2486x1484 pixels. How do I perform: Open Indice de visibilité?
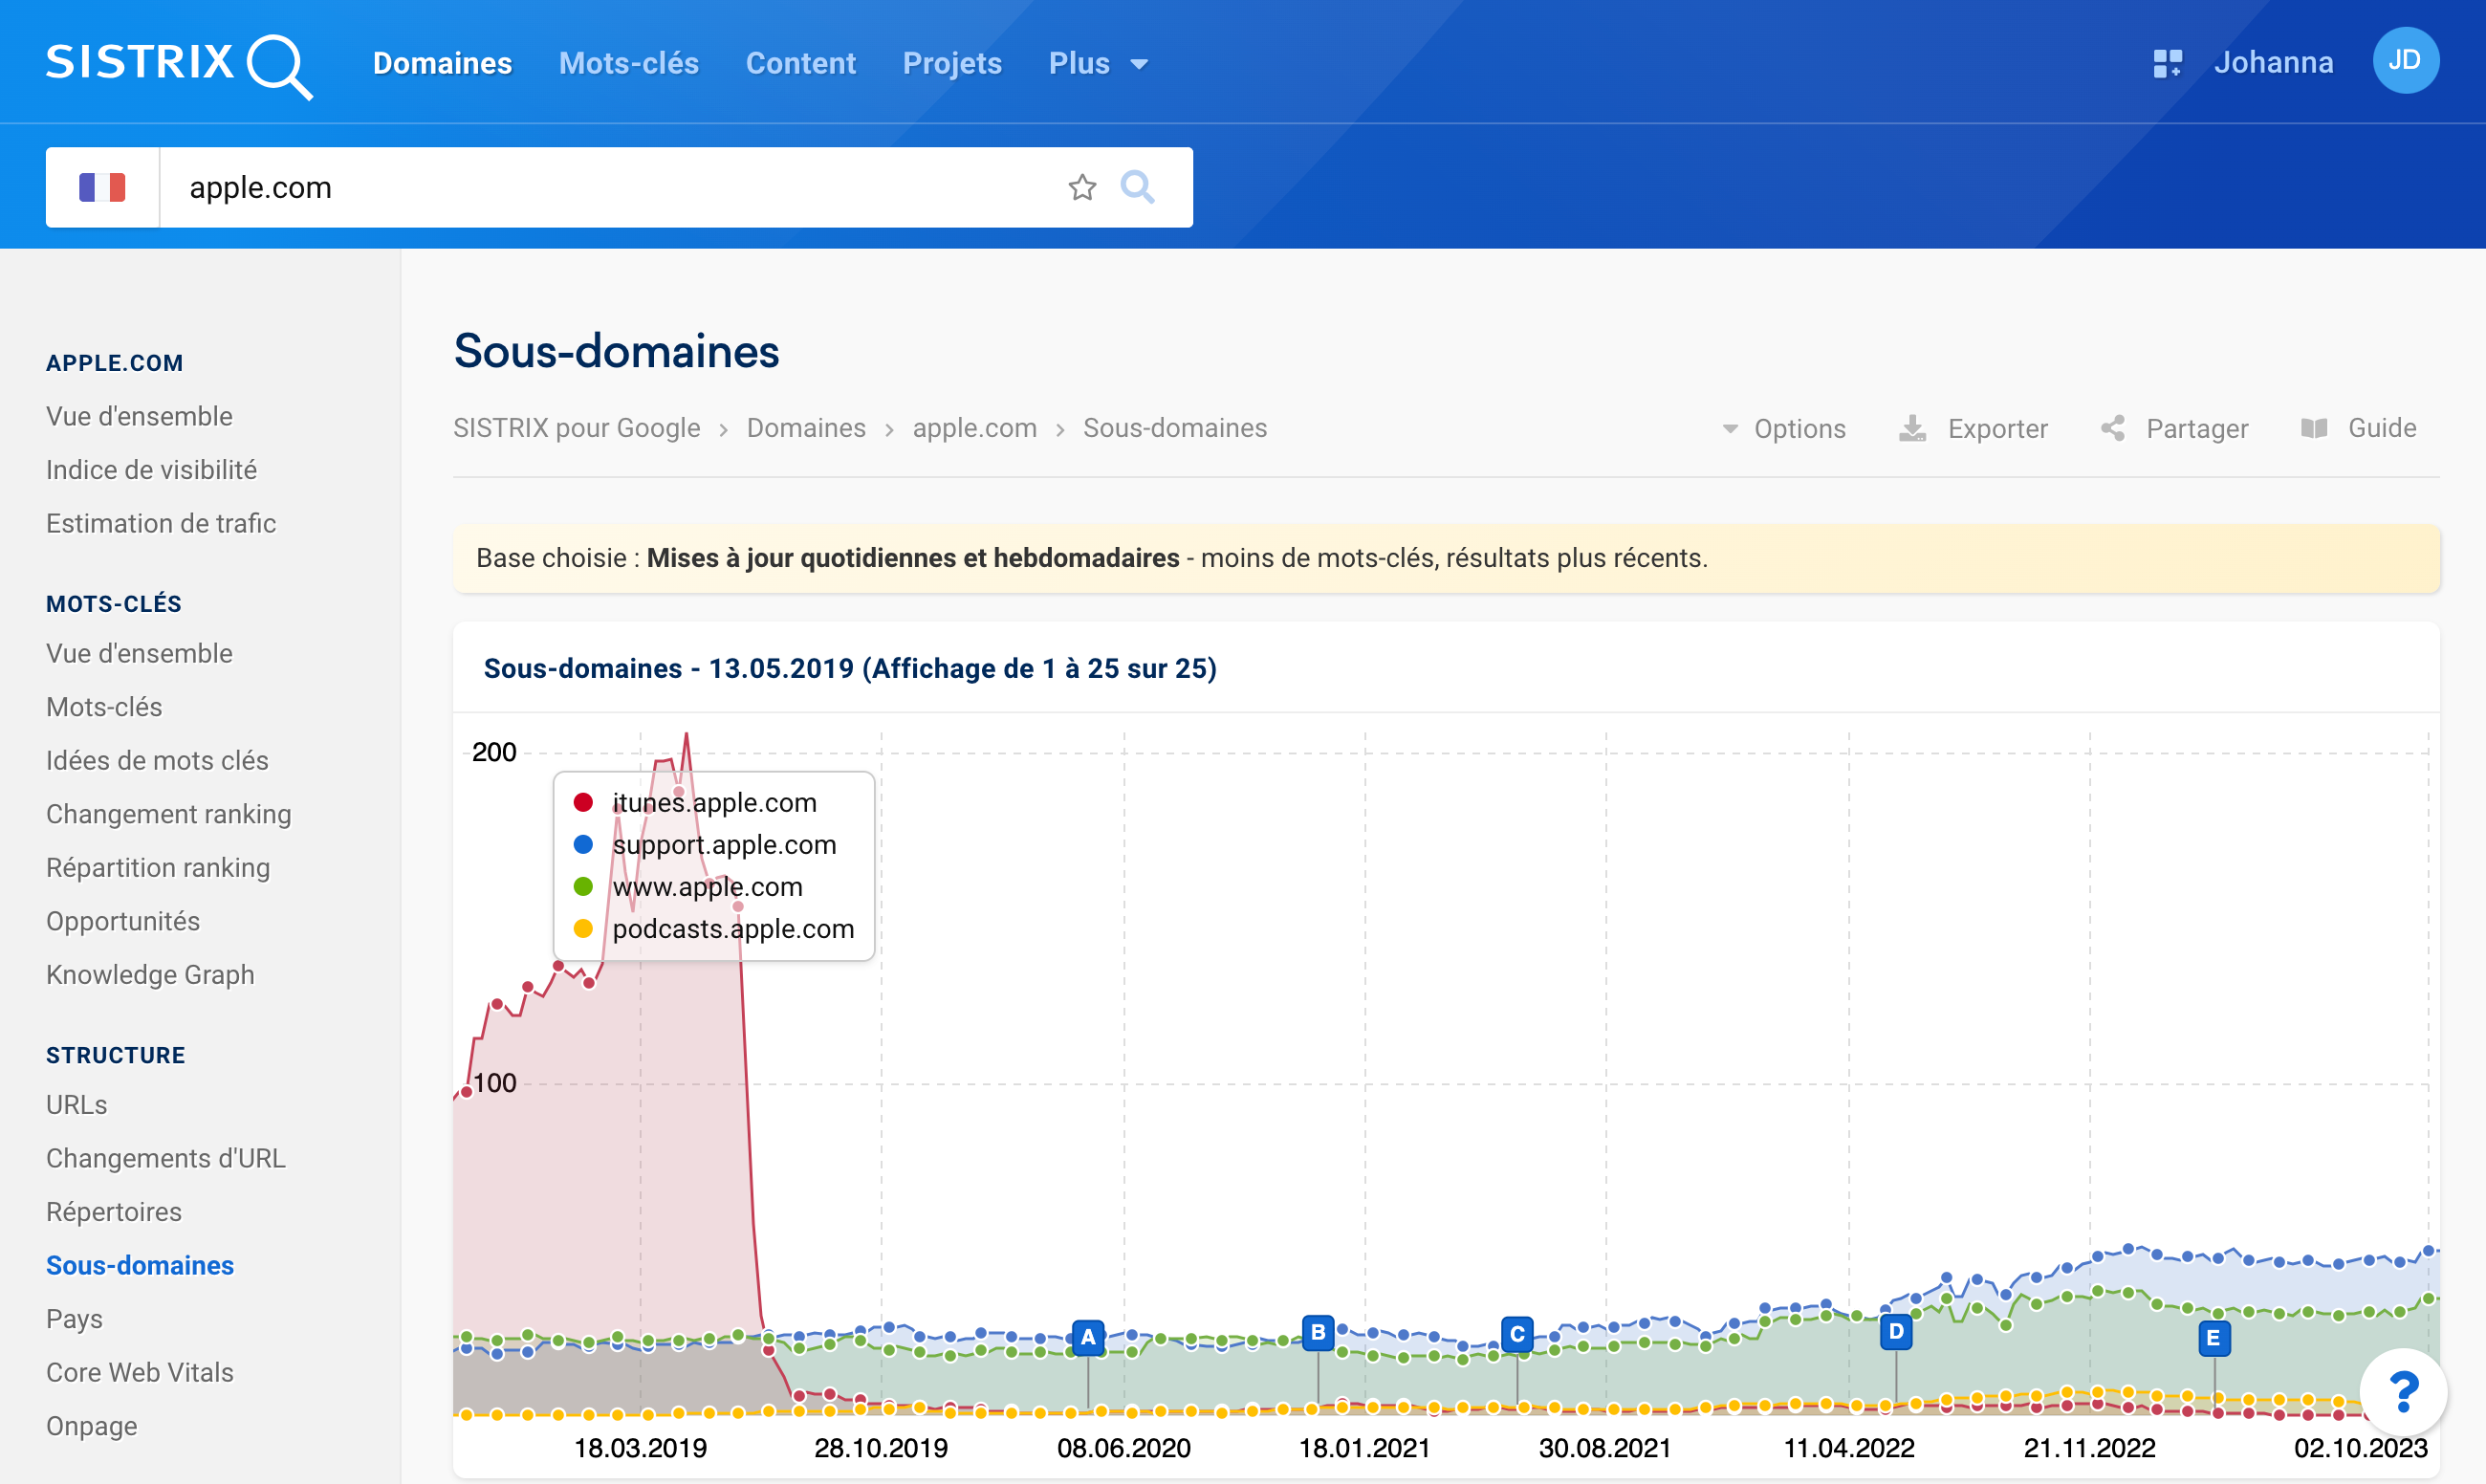151,470
